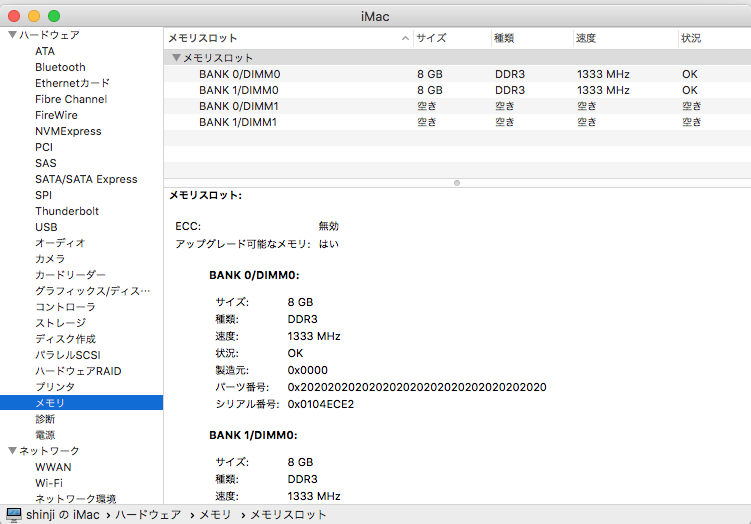Image resolution: width=751 pixels, height=524 pixels.
Task: Select Wi-Fi under ネットワーク
Action: [x=49, y=483]
